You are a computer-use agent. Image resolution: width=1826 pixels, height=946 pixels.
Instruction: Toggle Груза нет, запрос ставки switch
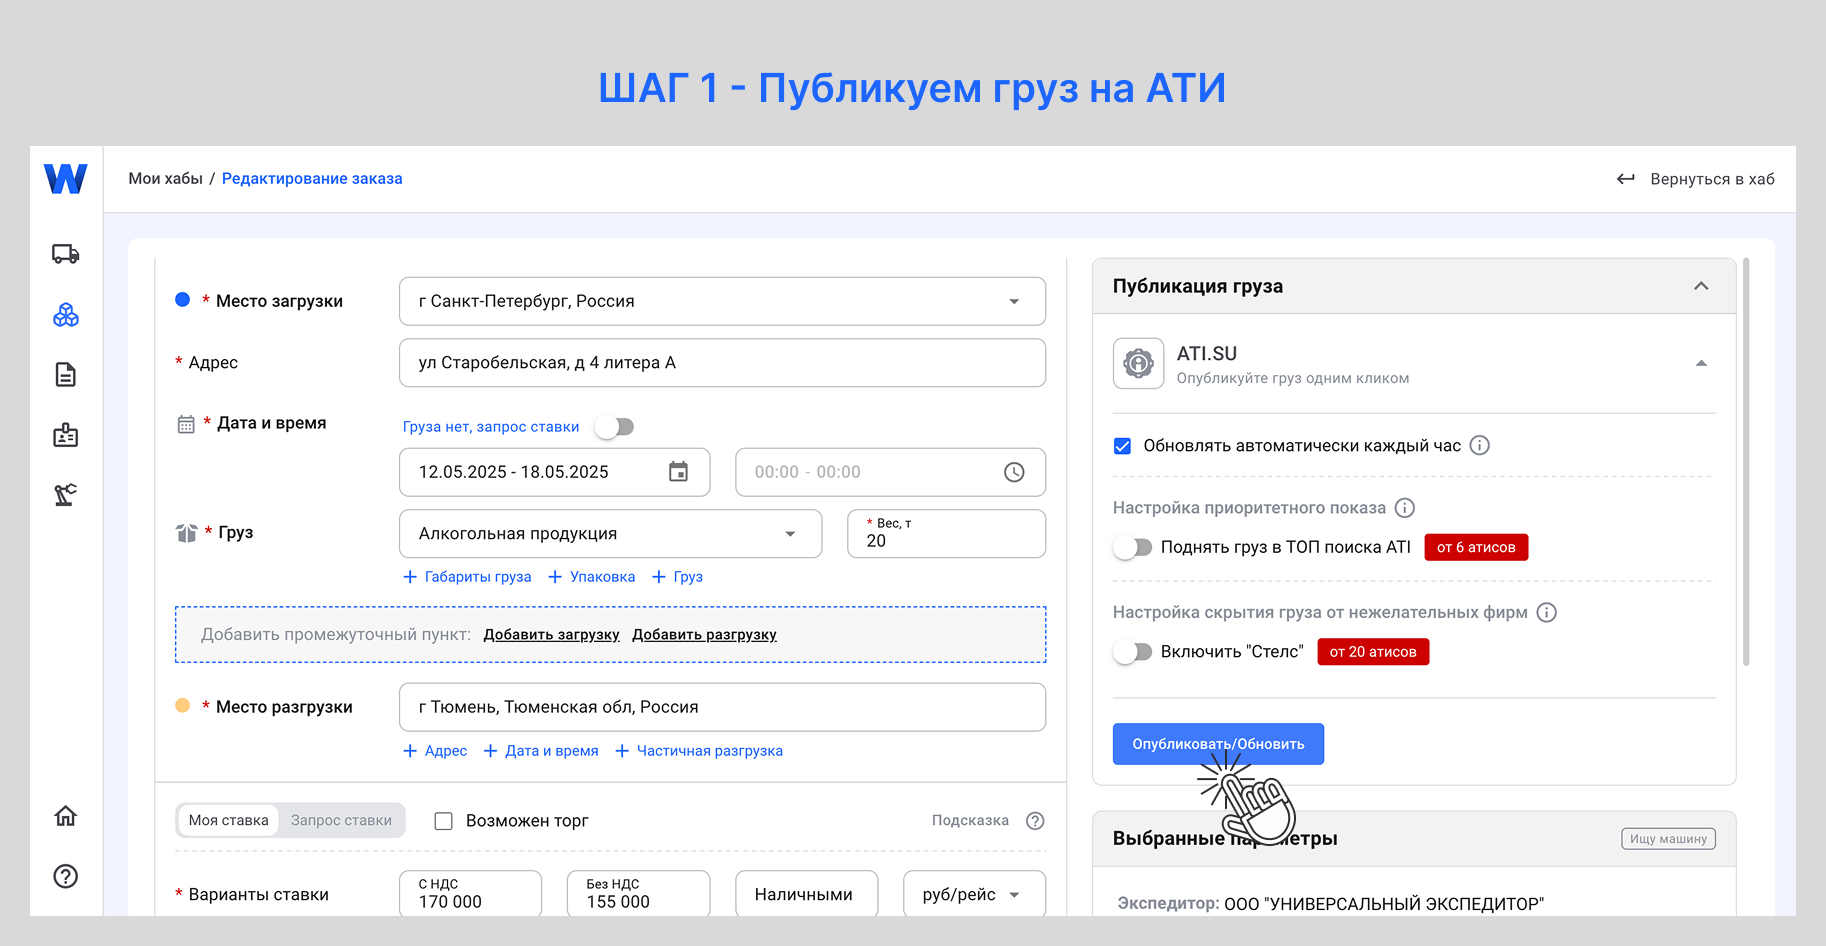pos(614,427)
